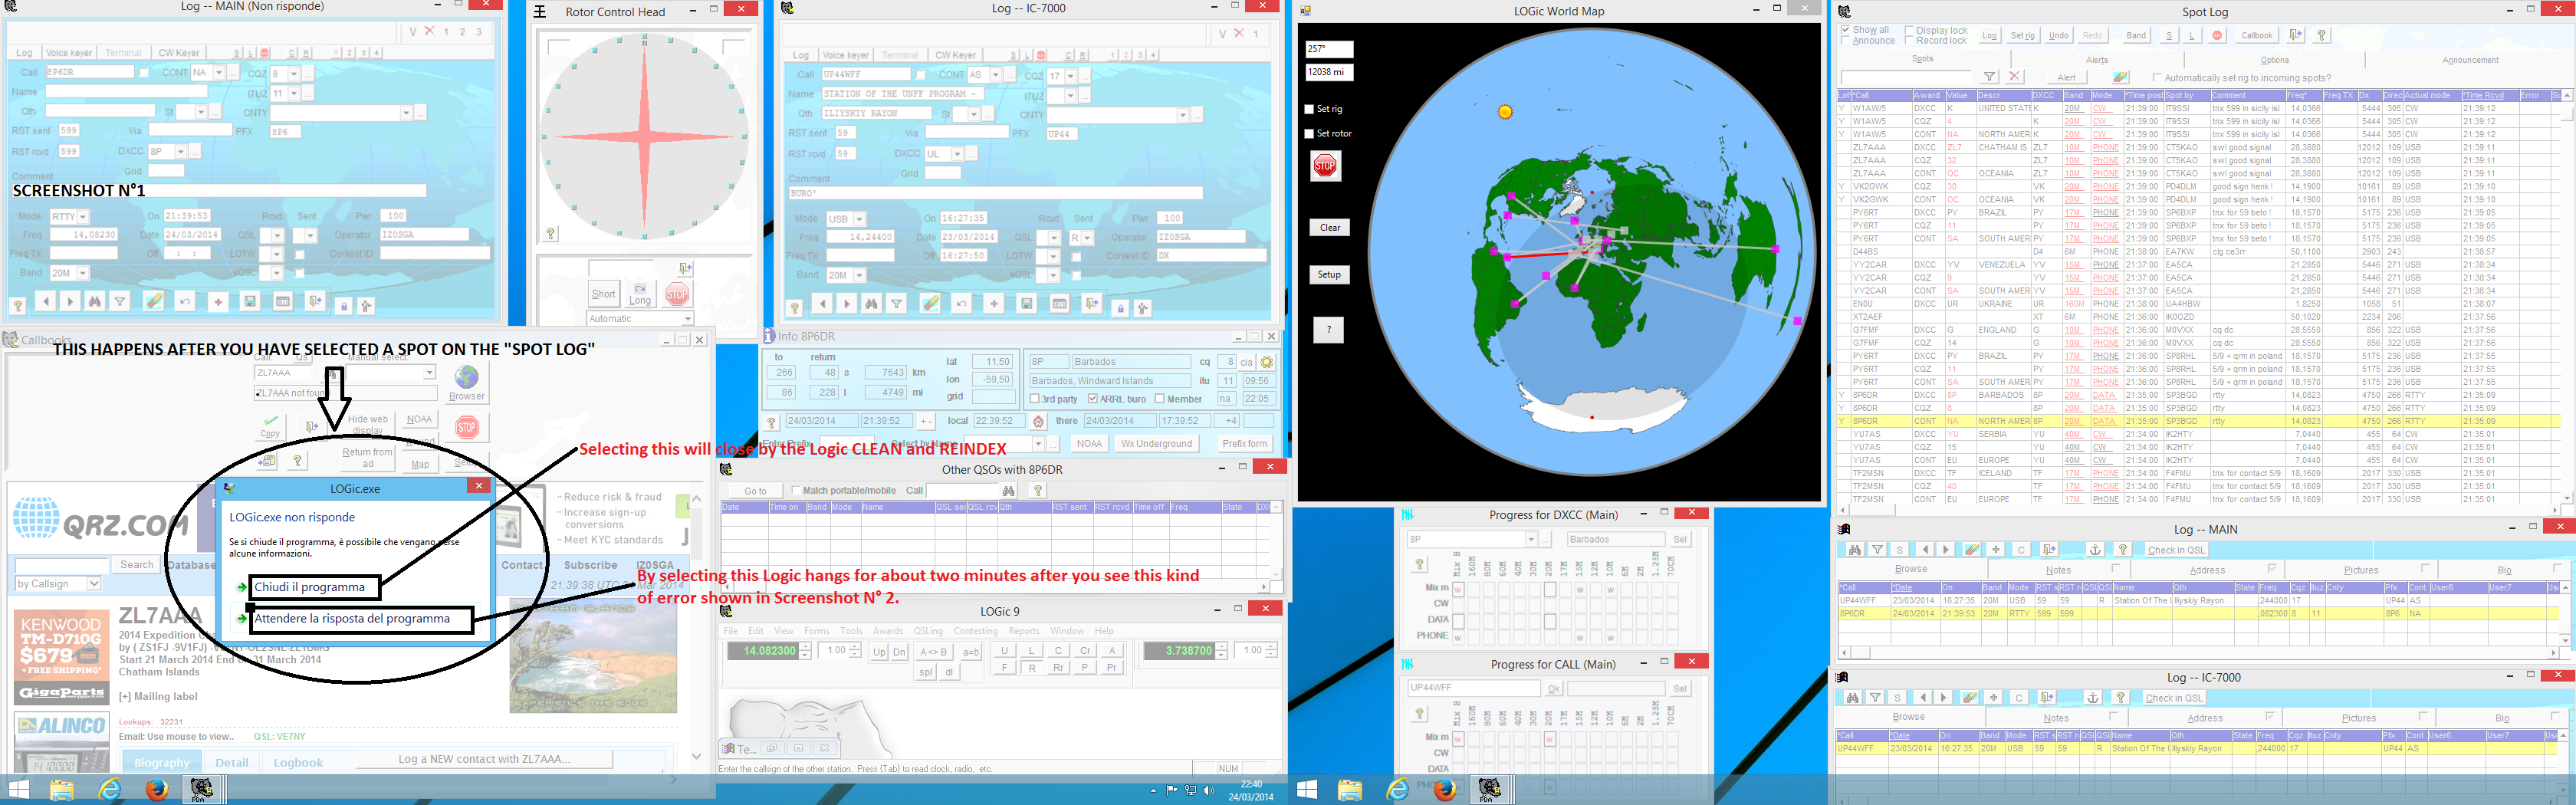Click red STOP icon in Rotor Control Head
This screenshot has height=805, width=2576.
[677, 294]
